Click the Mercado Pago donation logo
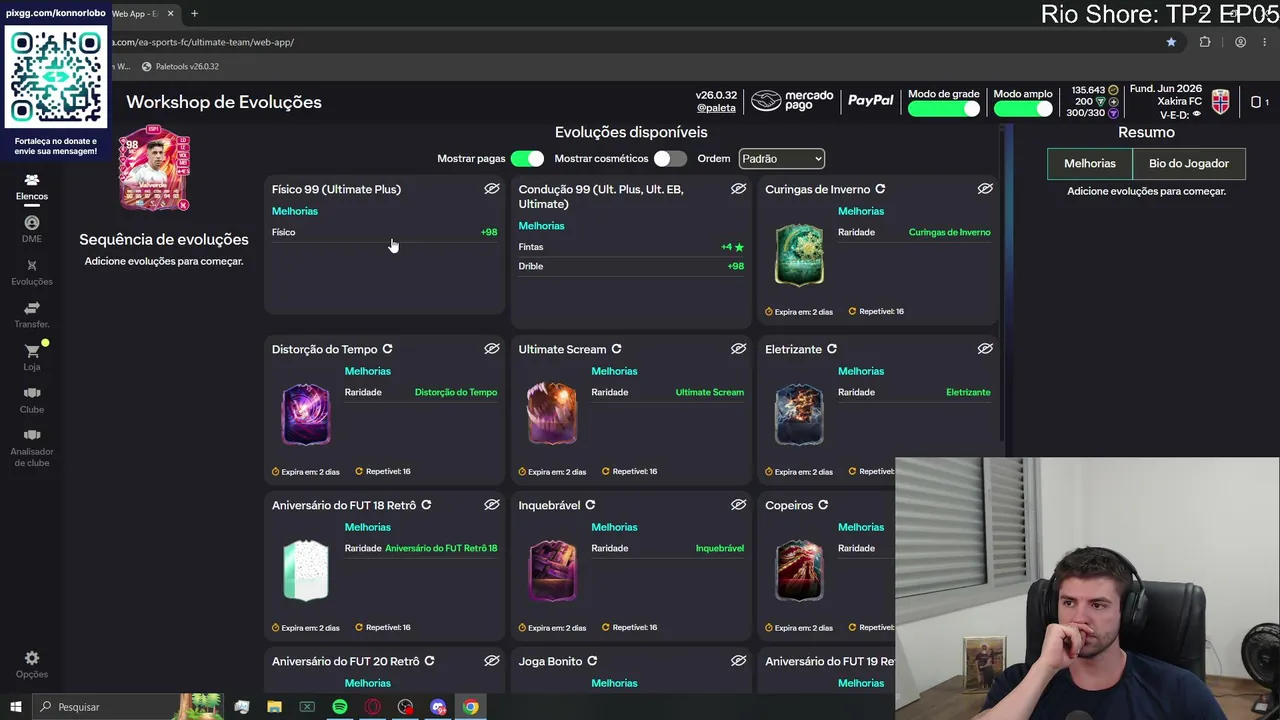1280x720 pixels. click(792, 101)
